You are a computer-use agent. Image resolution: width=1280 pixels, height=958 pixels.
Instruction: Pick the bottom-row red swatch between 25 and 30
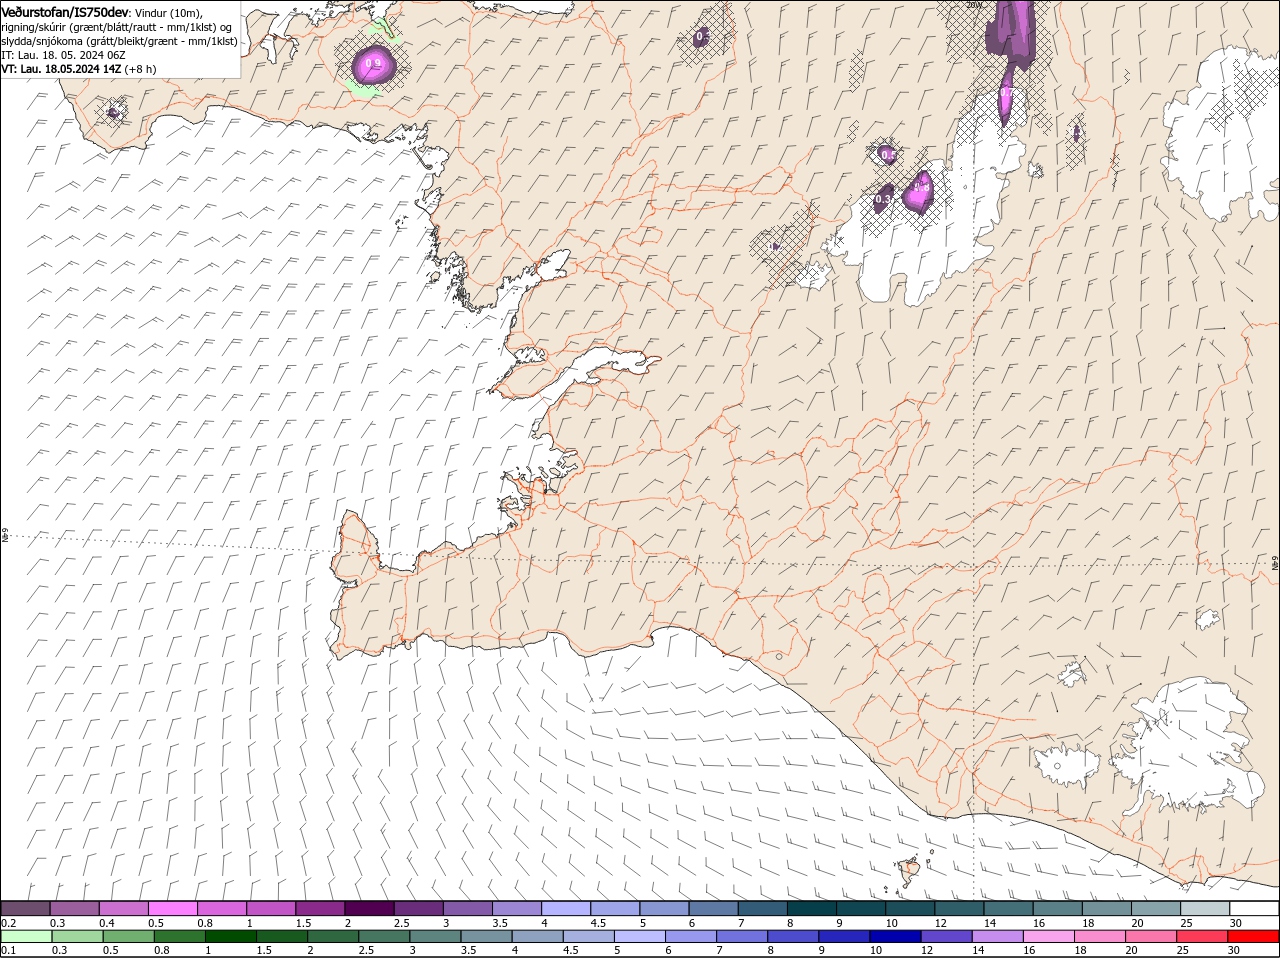[x=1203, y=936]
